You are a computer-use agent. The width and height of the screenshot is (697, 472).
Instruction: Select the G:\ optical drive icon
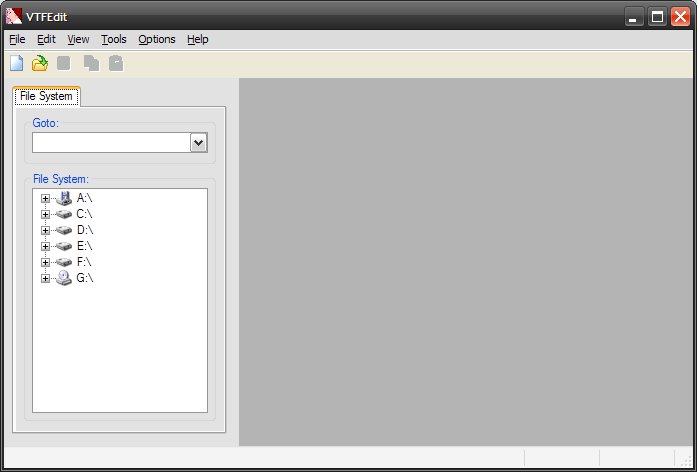[x=64, y=278]
